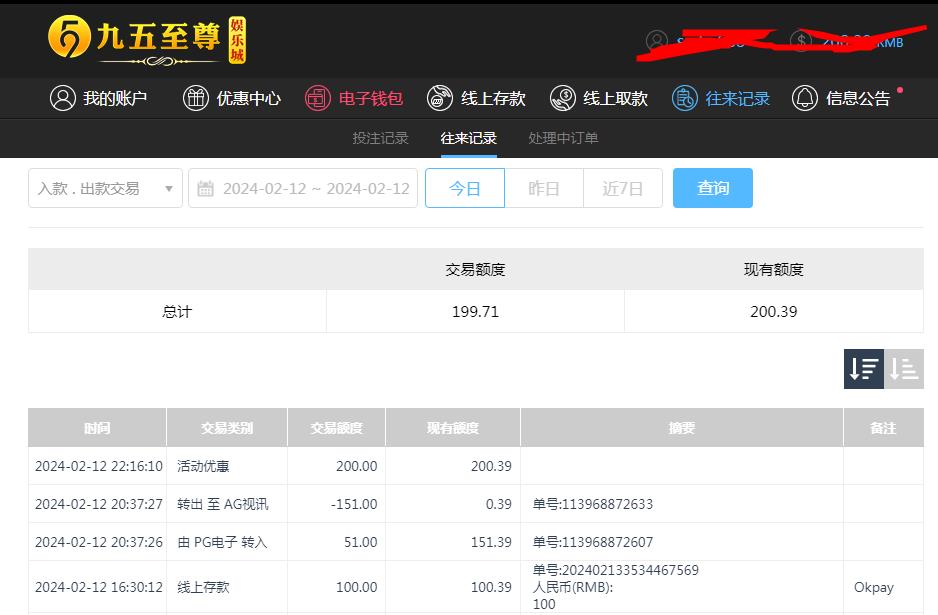The height and width of the screenshot is (615, 938).
Task: Click the 交易类别 column header
Action: [227, 428]
